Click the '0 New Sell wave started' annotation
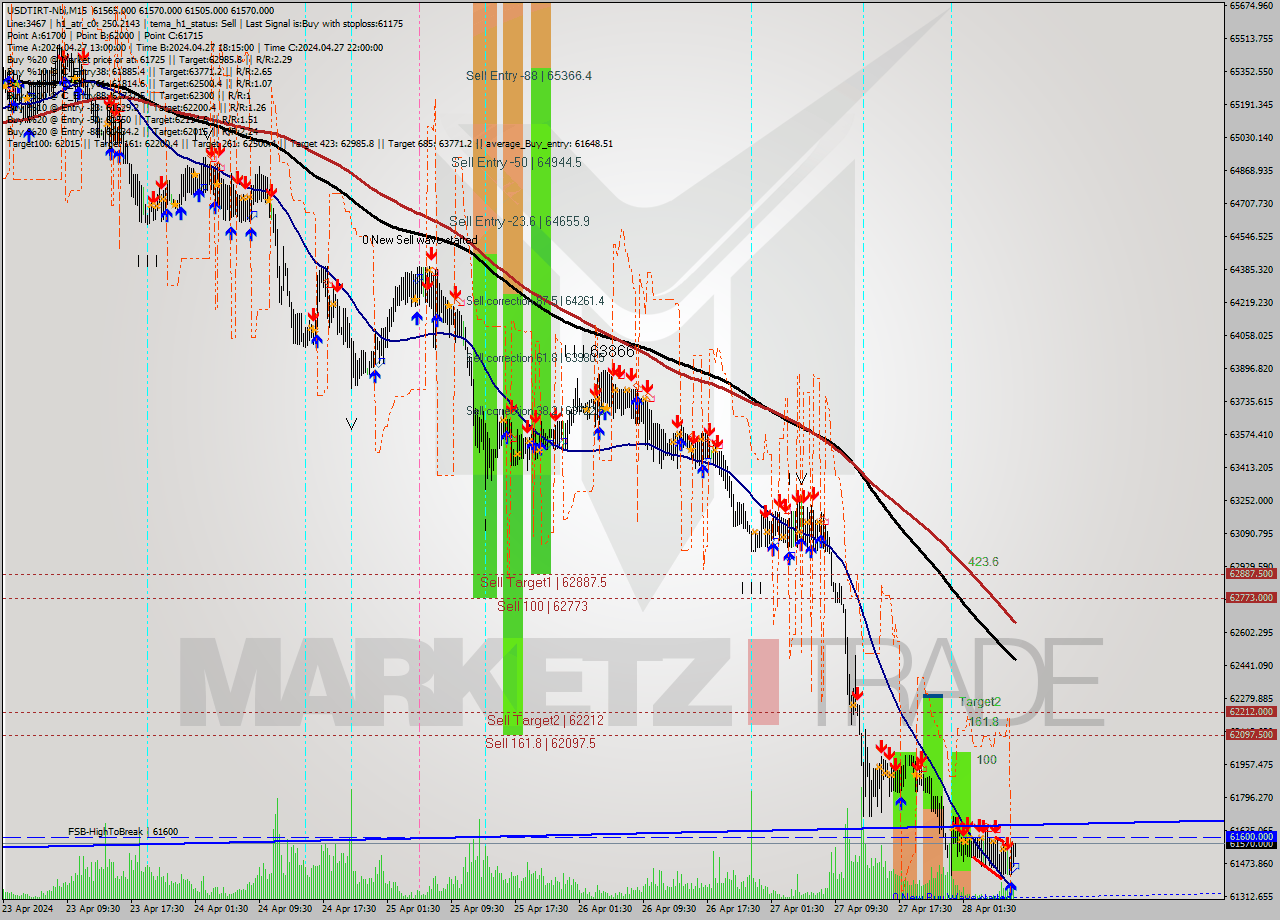Viewport: 1280px width, 920px height. click(x=420, y=240)
